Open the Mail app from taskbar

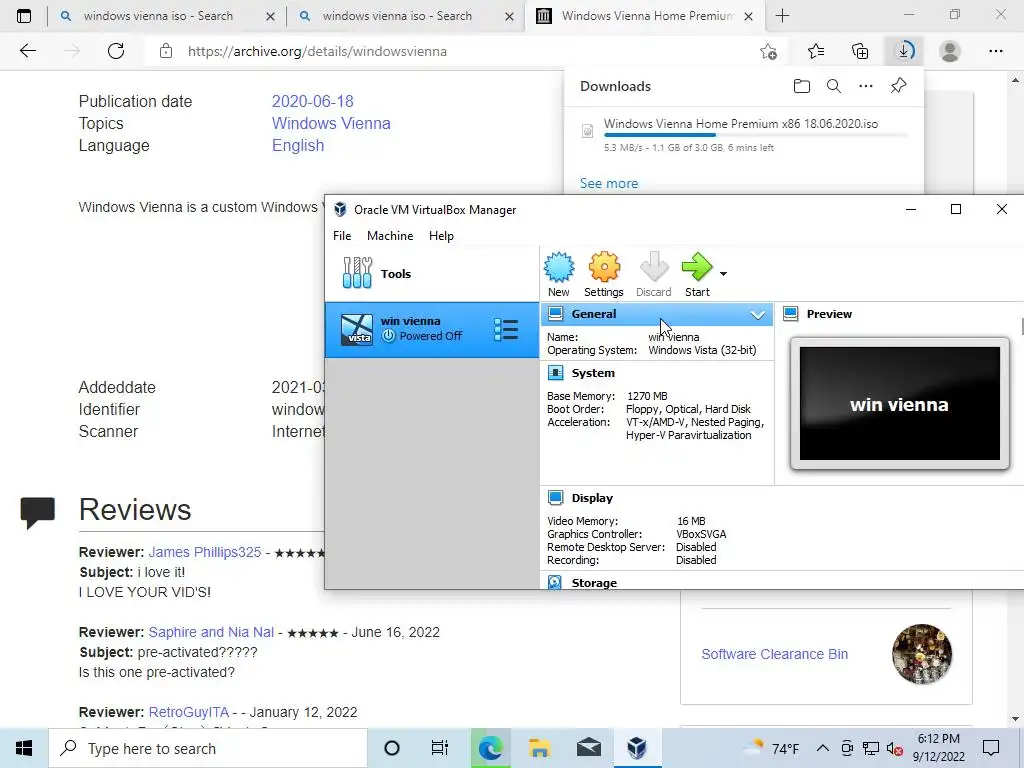click(588, 748)
